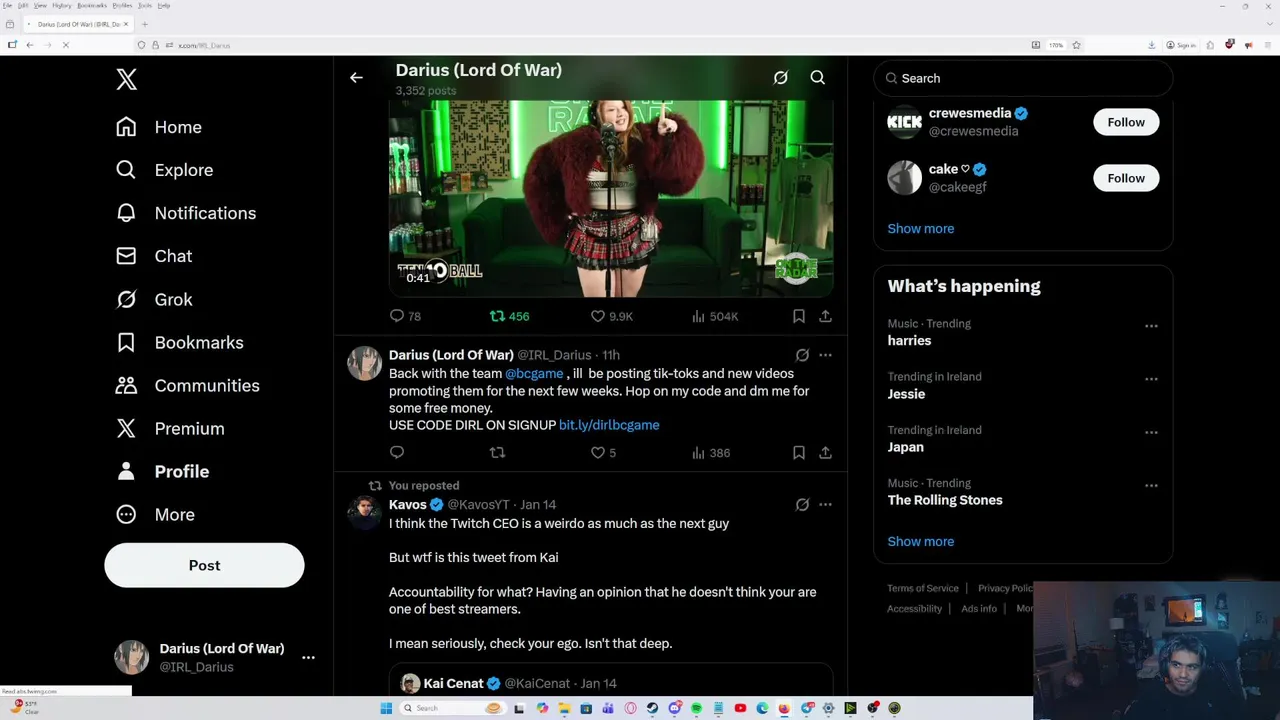This screenshot has height=720, width=1280.
Task: Open Grok from the sidebar
Action: point(154,299)
